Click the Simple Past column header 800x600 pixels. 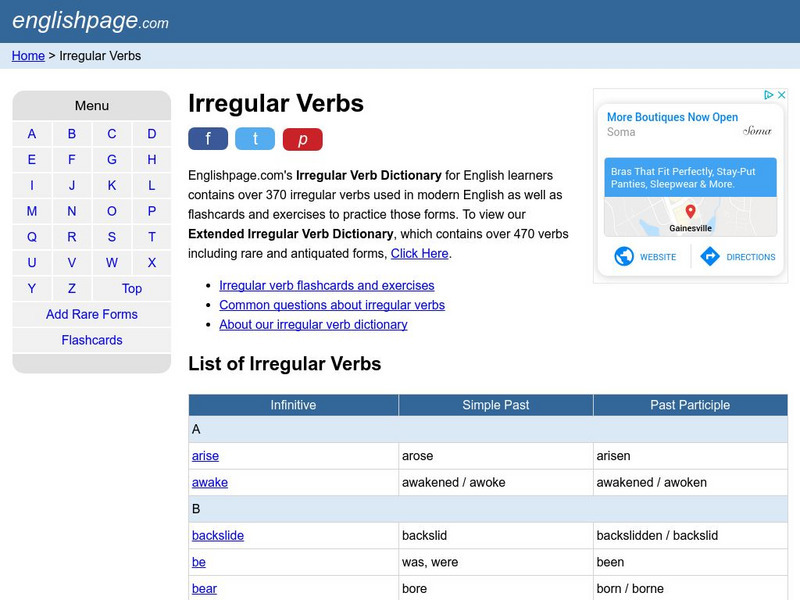coord(495,405)
